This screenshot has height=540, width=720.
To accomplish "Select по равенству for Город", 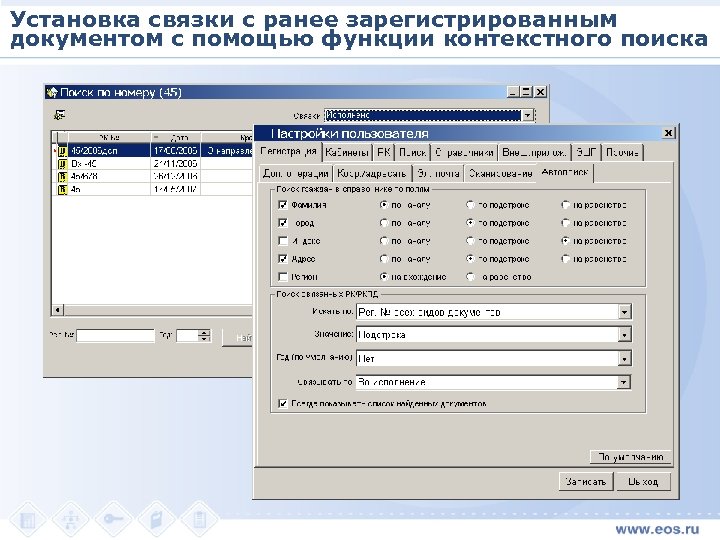I will 566,223.
